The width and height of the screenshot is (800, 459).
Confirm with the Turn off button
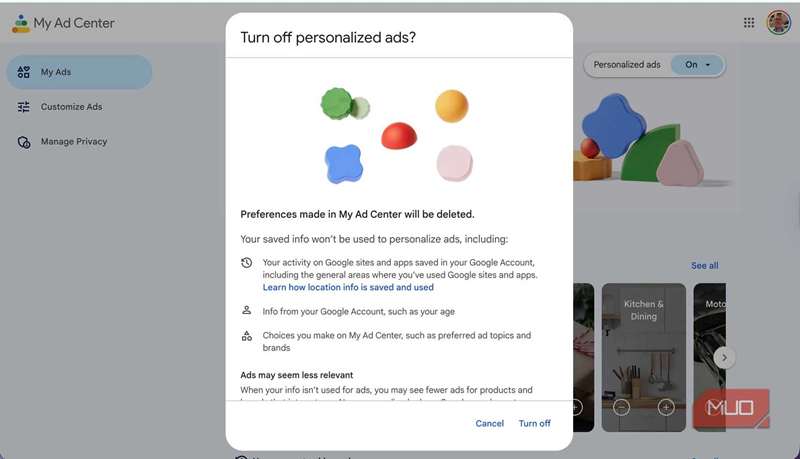[x=534, y=423]
